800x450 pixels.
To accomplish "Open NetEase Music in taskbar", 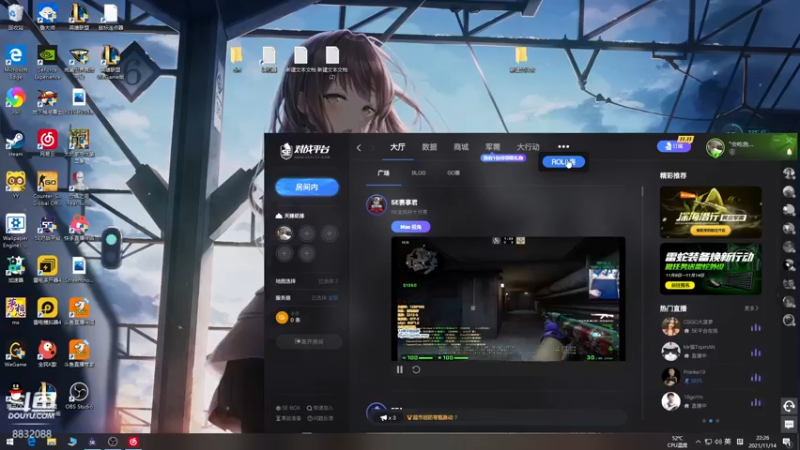I will (x=133, y=442).
